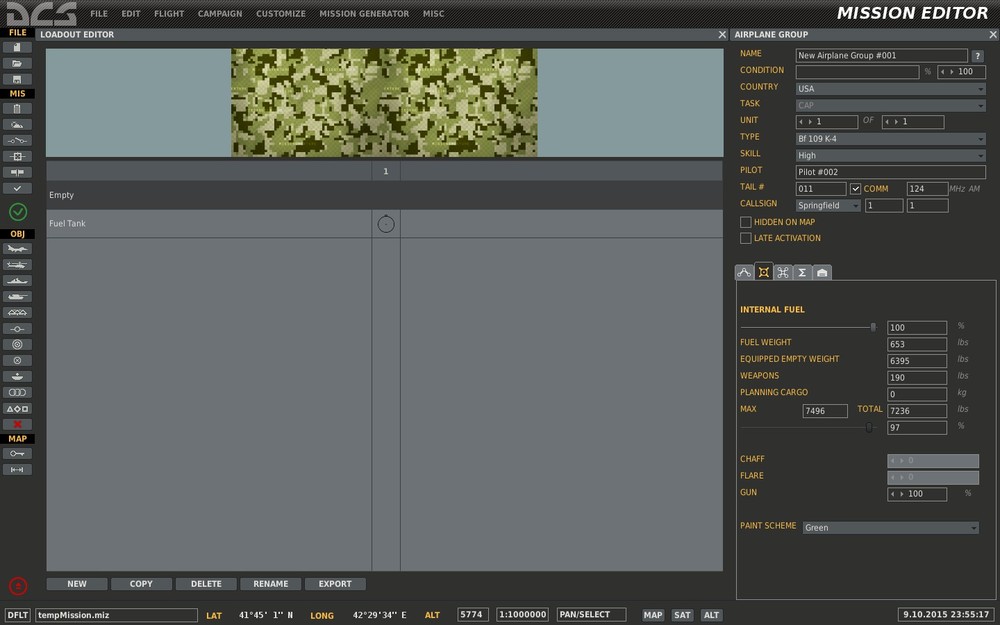The image size is (1000, 625).
Task: Open the Country dropdown showing USA
Action: coord(890,88)
